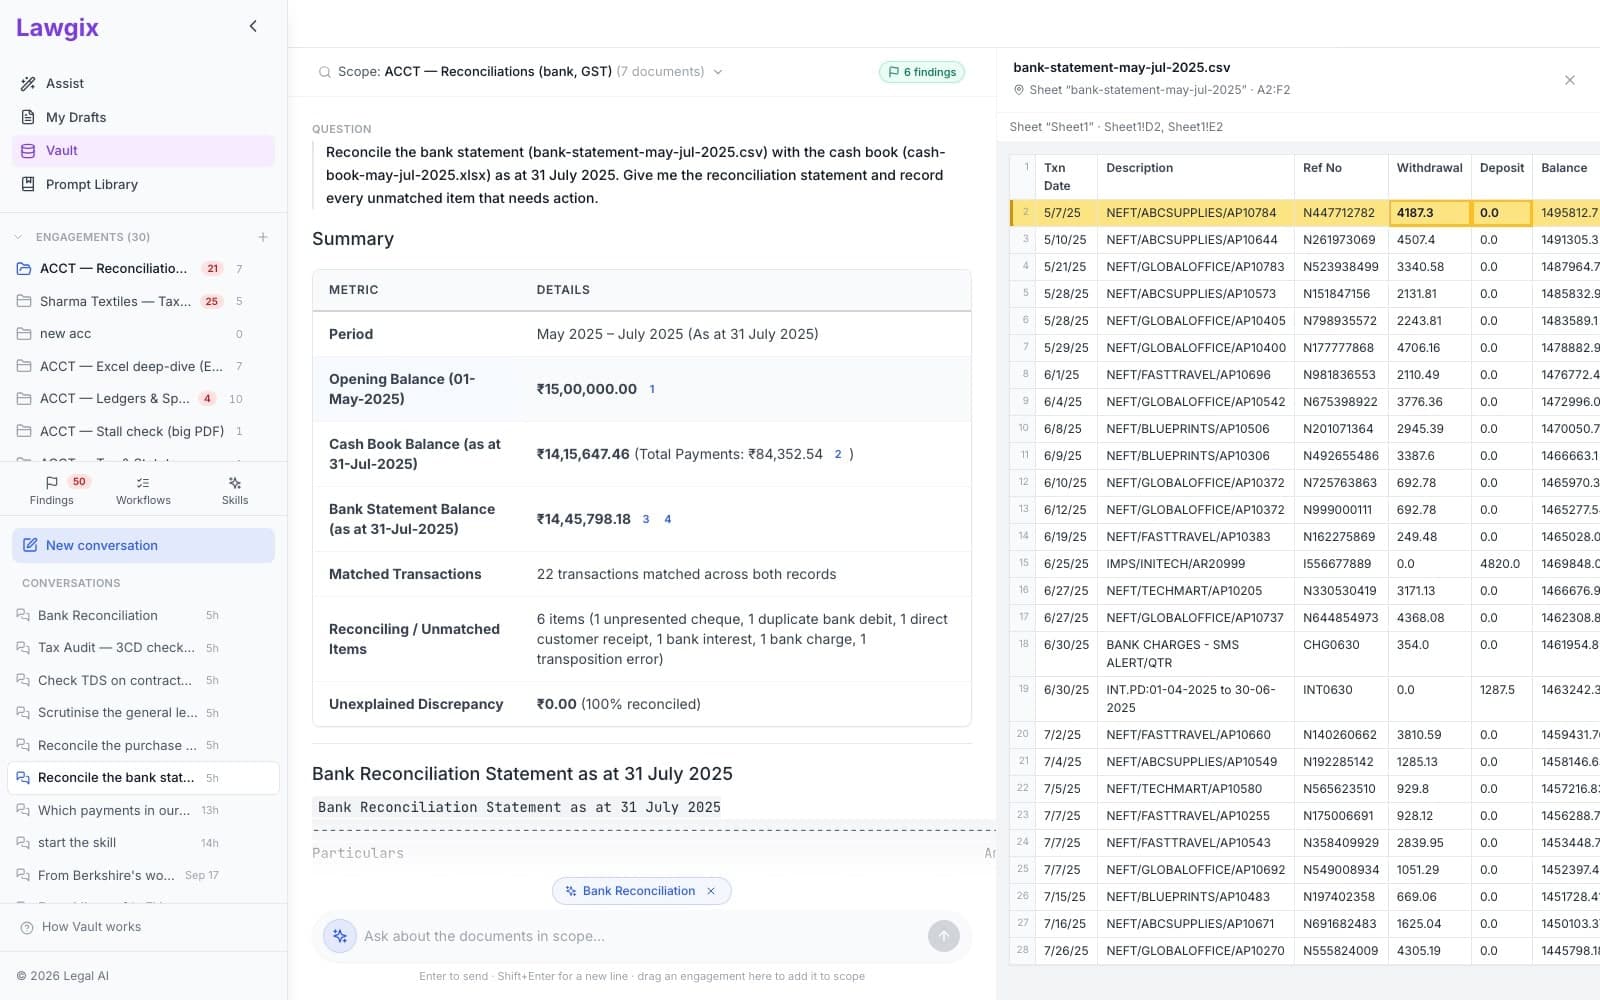Viewport: 1600px width, 1000px height.
Task: Open citation 4 beside Bank Statement Balance
Action: [668, 519]
